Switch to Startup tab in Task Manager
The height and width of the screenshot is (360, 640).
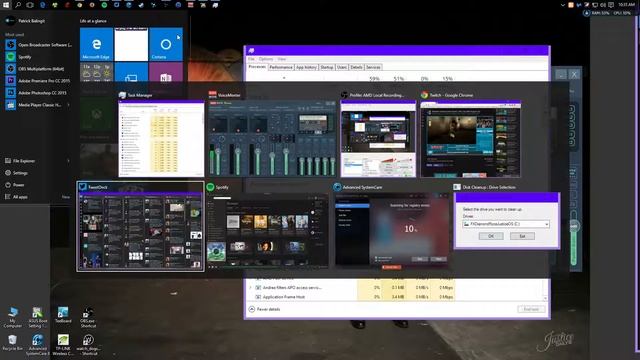(327, 67)
